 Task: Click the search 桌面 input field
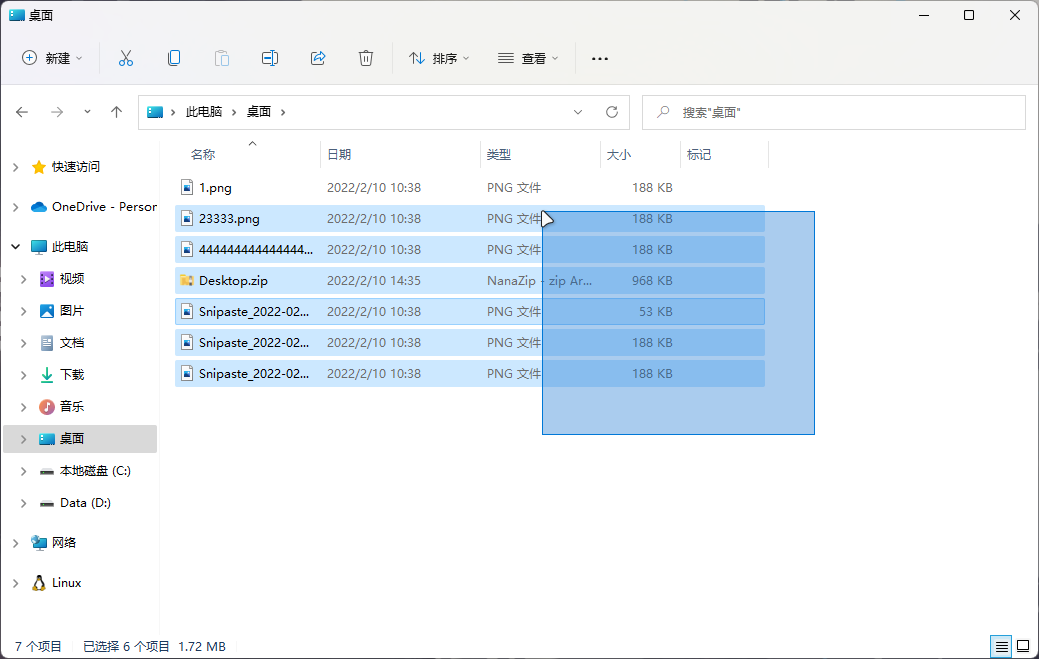pos(834,112)
